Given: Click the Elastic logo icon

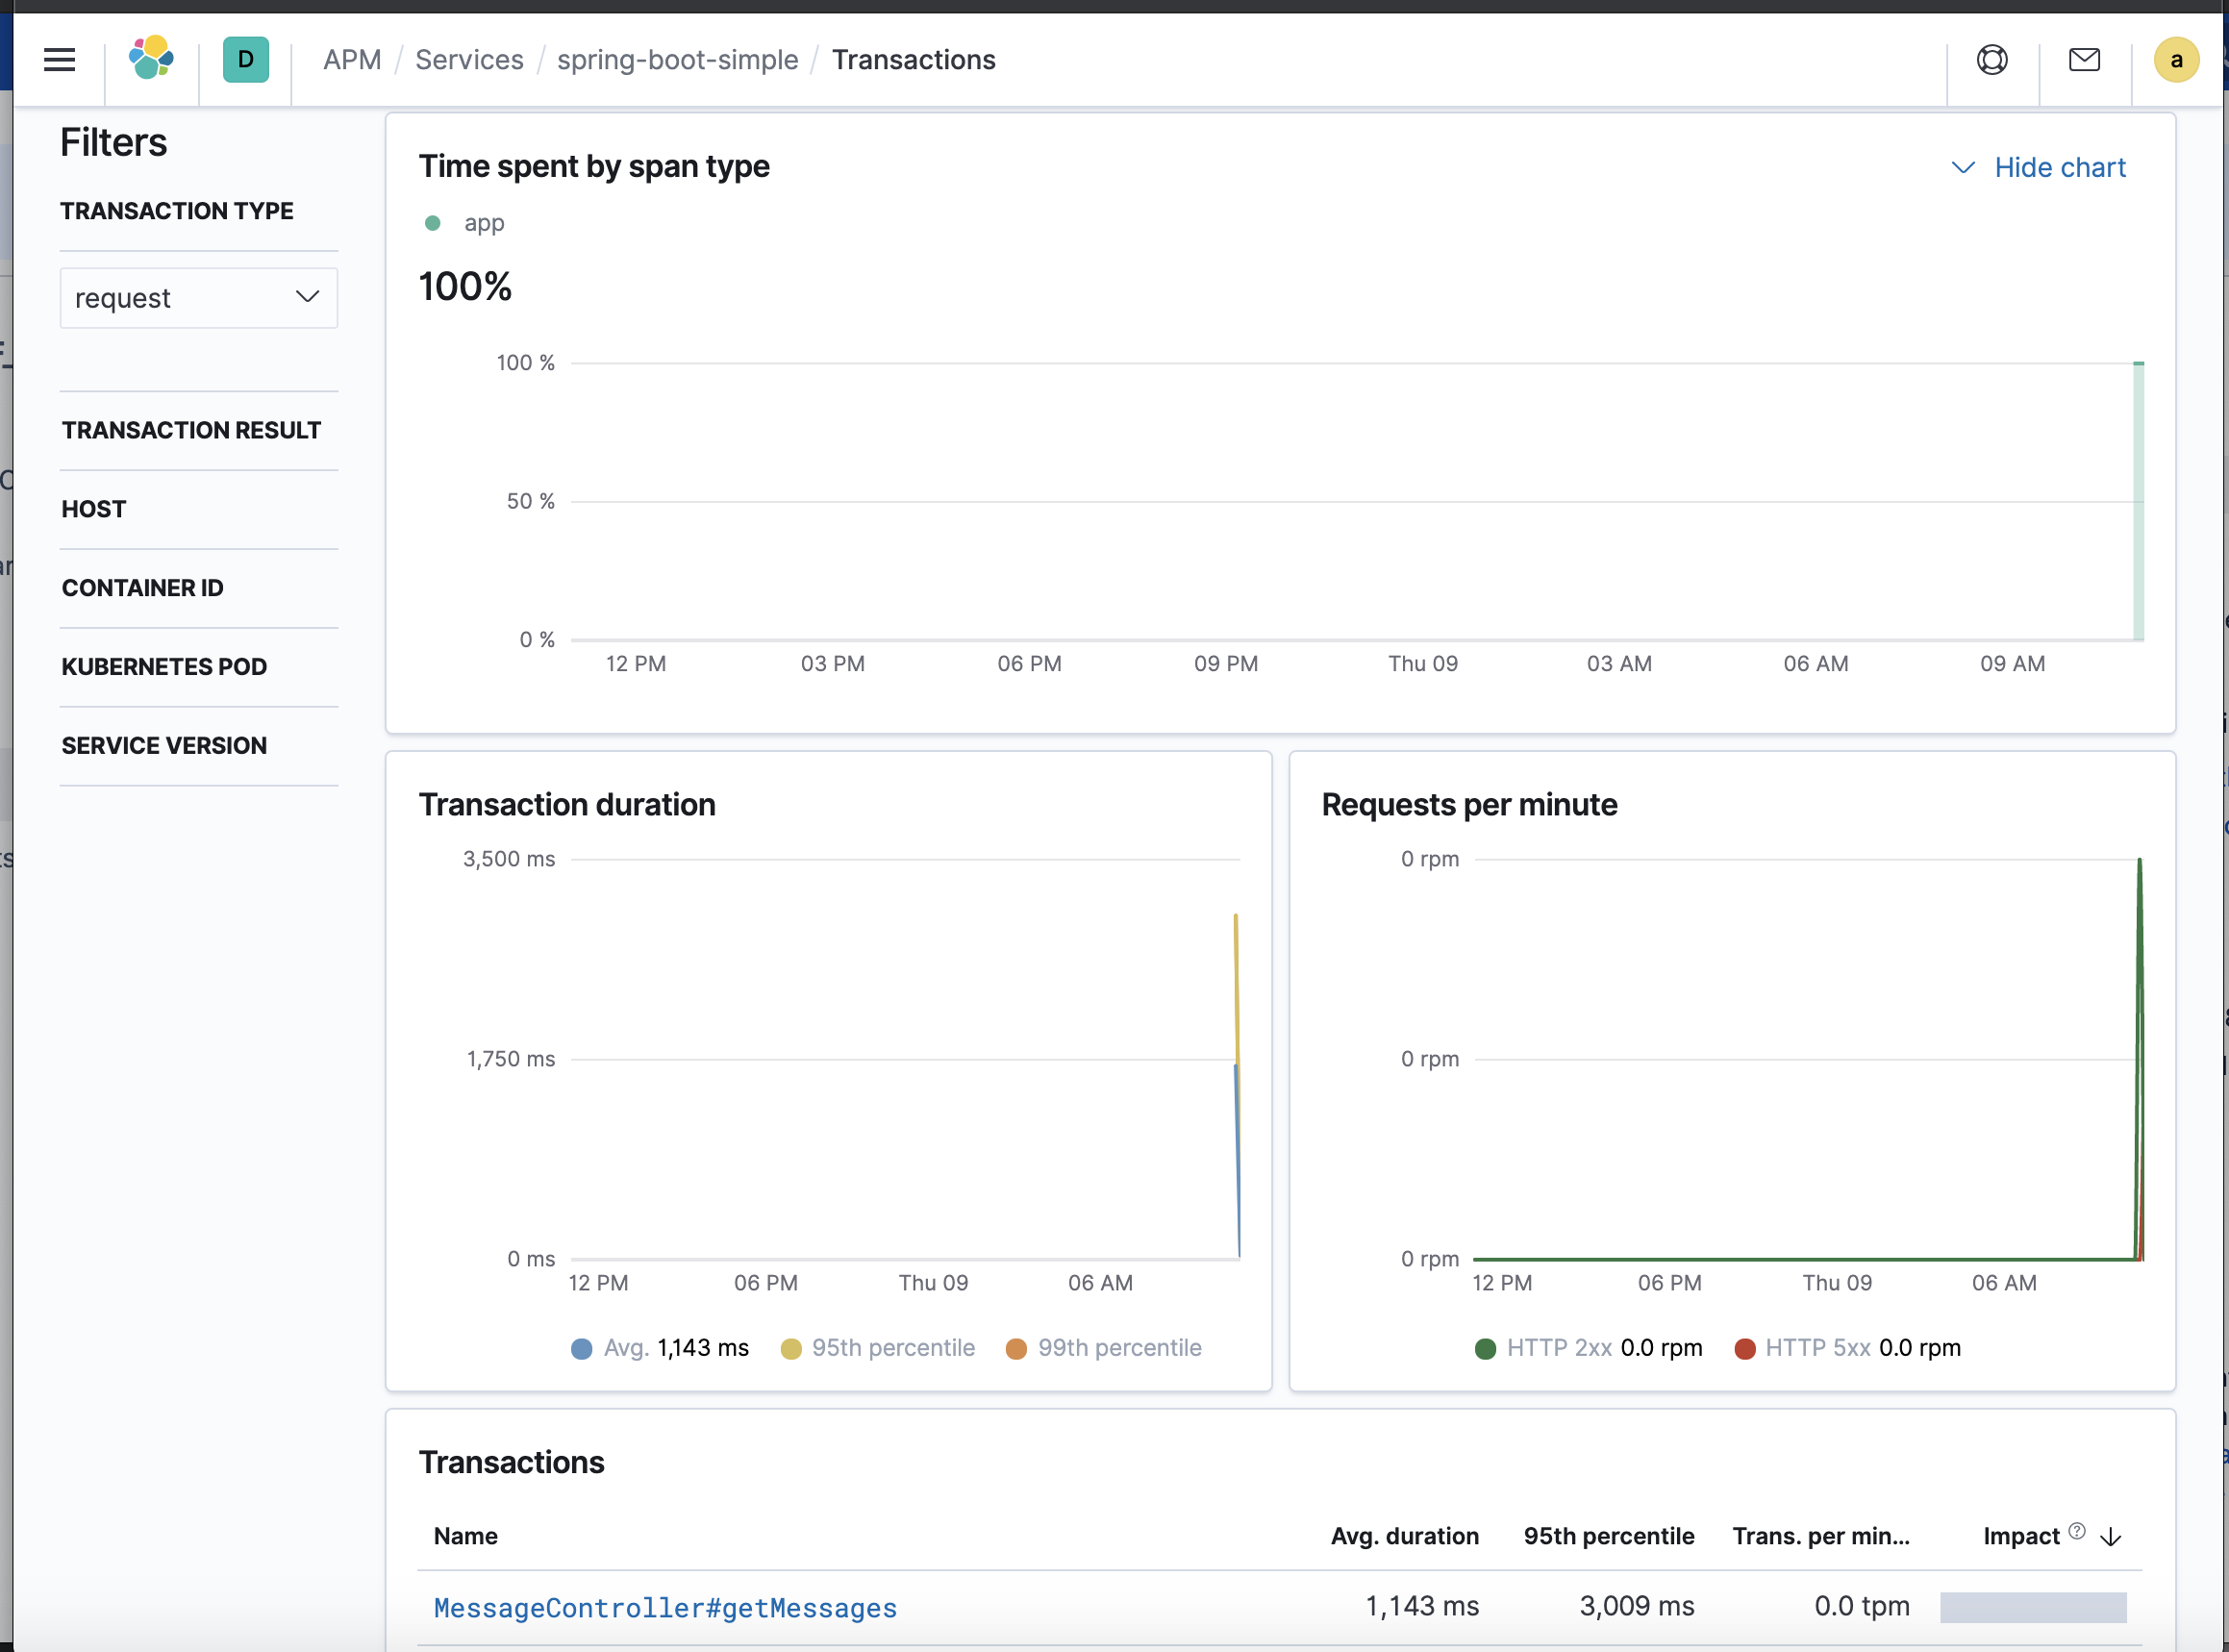Looking at the screenshot, I should click(x=151, y=58).
